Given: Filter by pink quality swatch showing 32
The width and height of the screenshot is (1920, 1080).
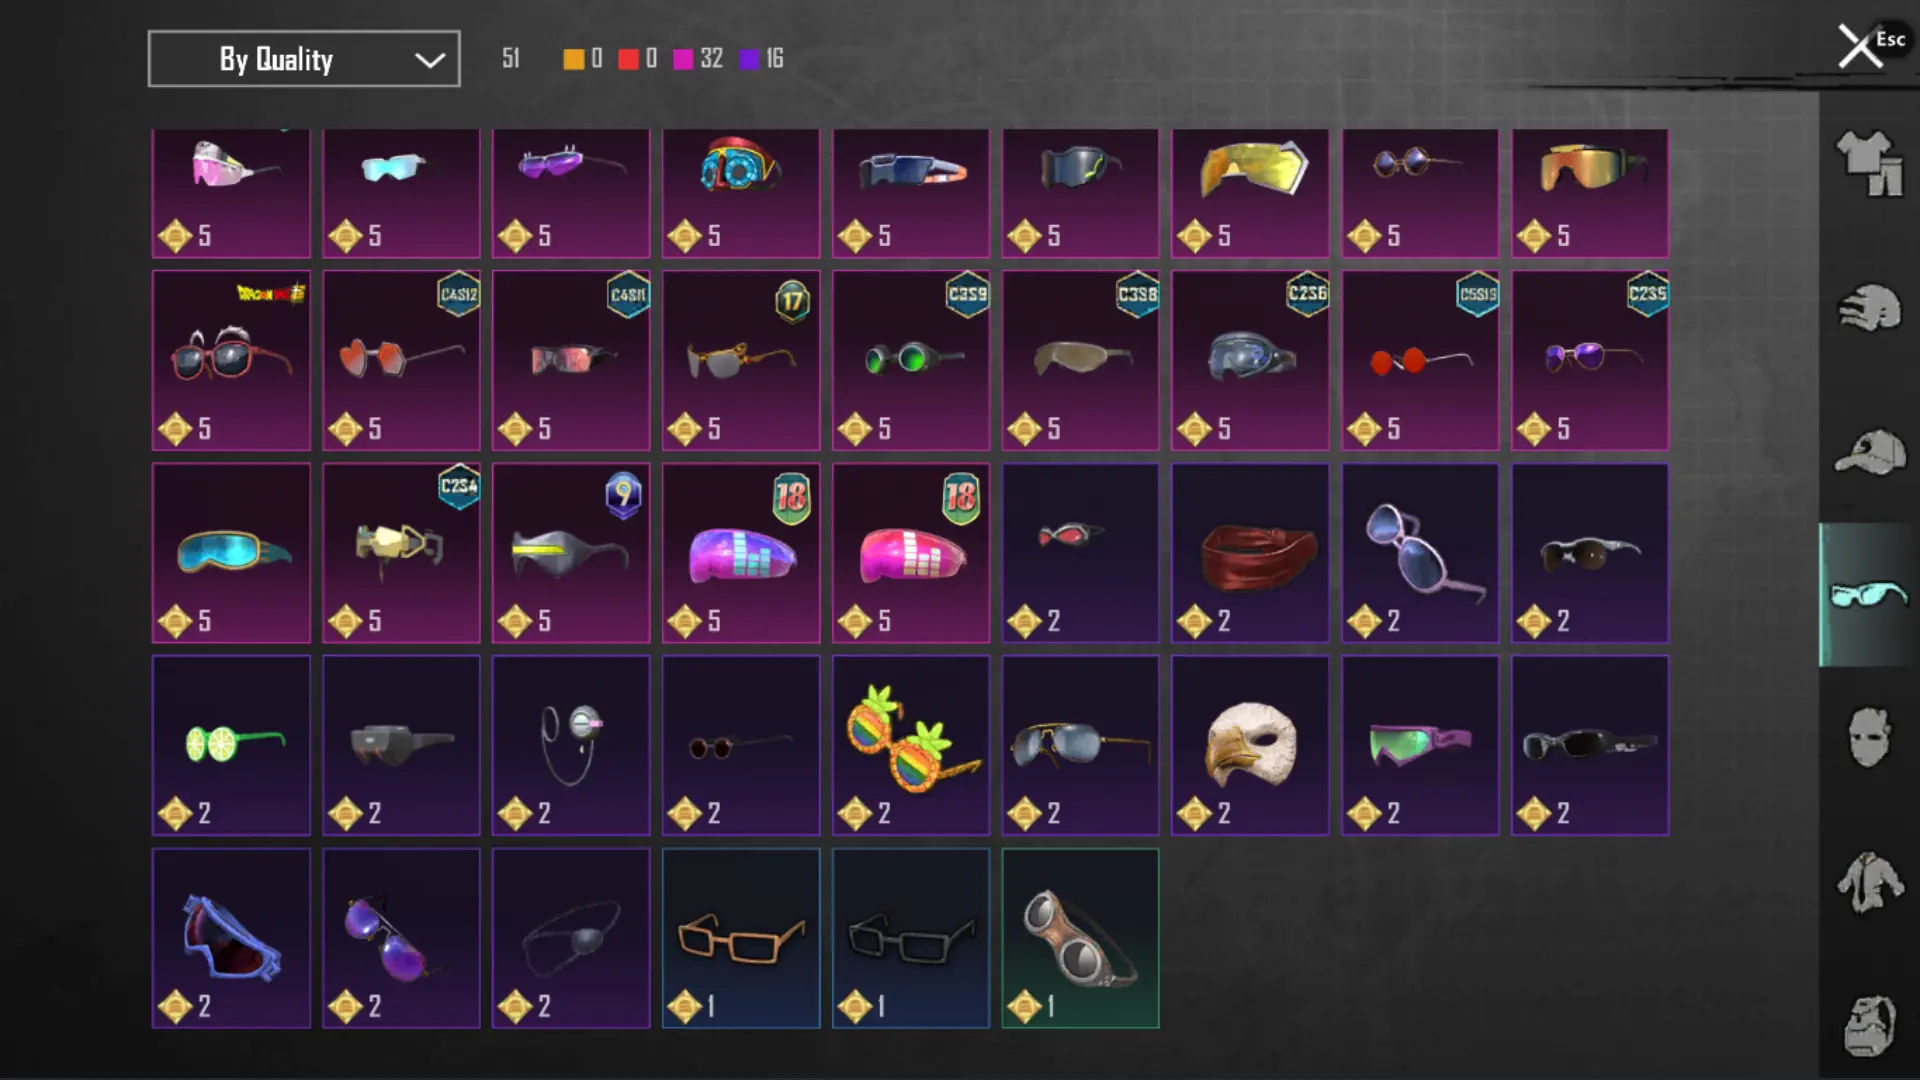Looking at the screenshot, I should coord(683,59).
